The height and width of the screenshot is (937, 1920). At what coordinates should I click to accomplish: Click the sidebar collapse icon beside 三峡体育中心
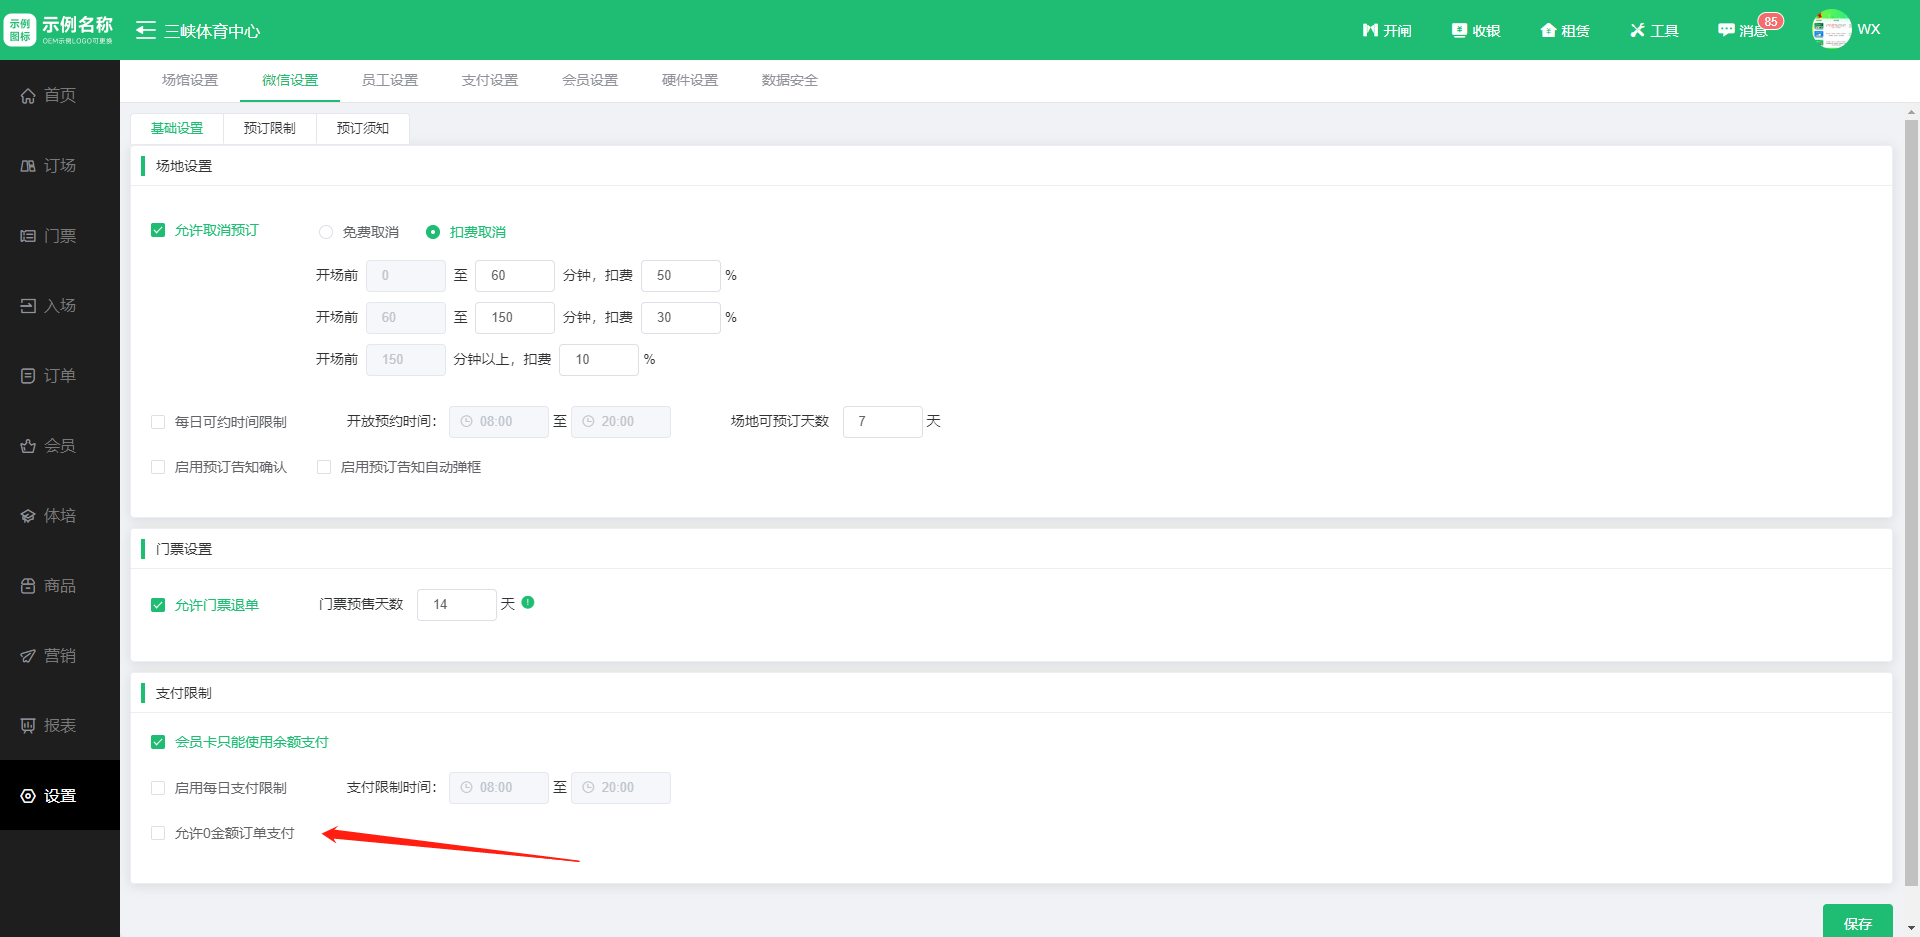(x=146, y=30)
